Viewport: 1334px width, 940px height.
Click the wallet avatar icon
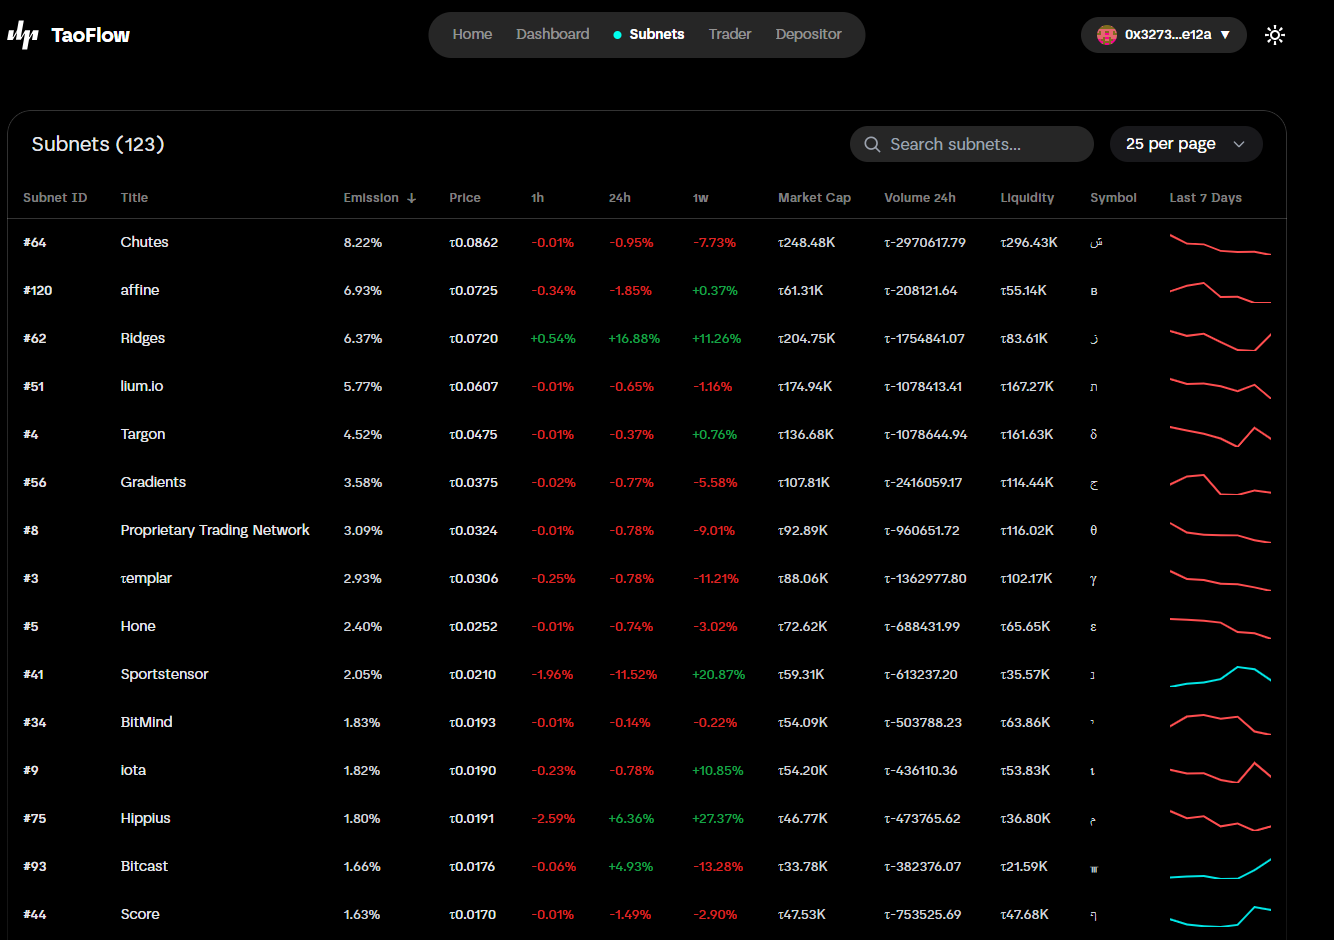click(1106, 35)
